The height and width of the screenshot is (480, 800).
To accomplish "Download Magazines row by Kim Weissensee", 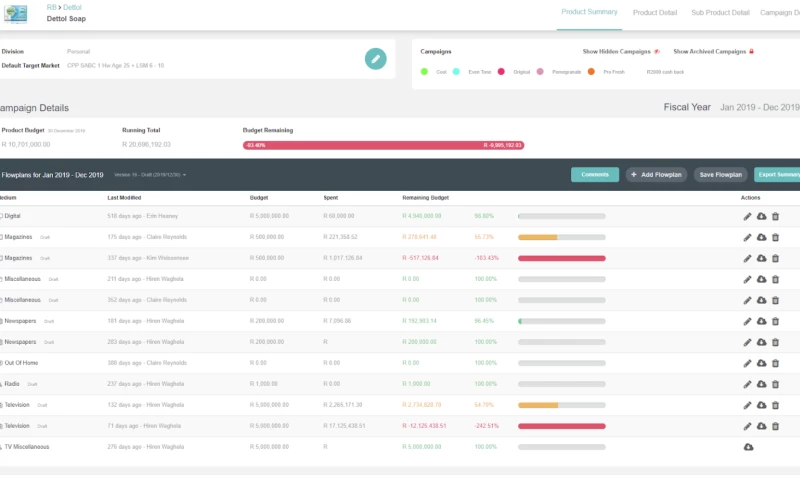I will [761, 258].
